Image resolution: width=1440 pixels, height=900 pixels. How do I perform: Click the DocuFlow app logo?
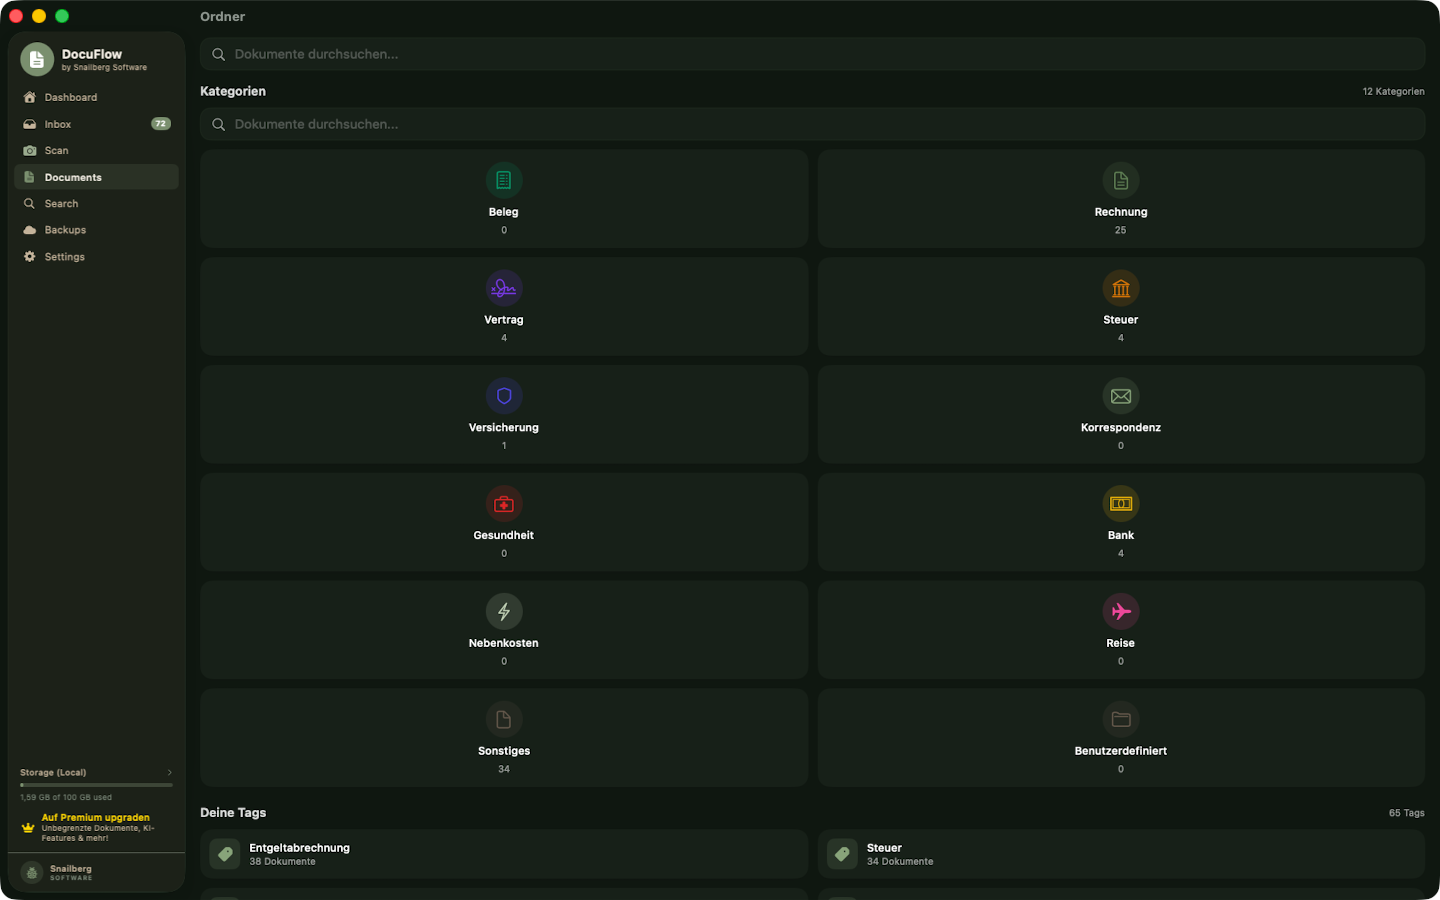(37, 59)
